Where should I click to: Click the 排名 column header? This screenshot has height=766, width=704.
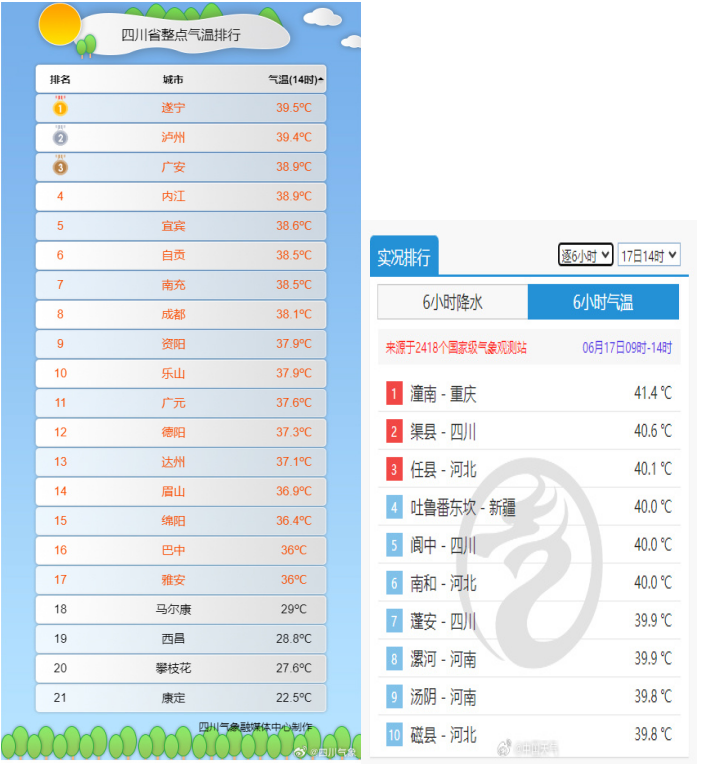tap(60, 79)
